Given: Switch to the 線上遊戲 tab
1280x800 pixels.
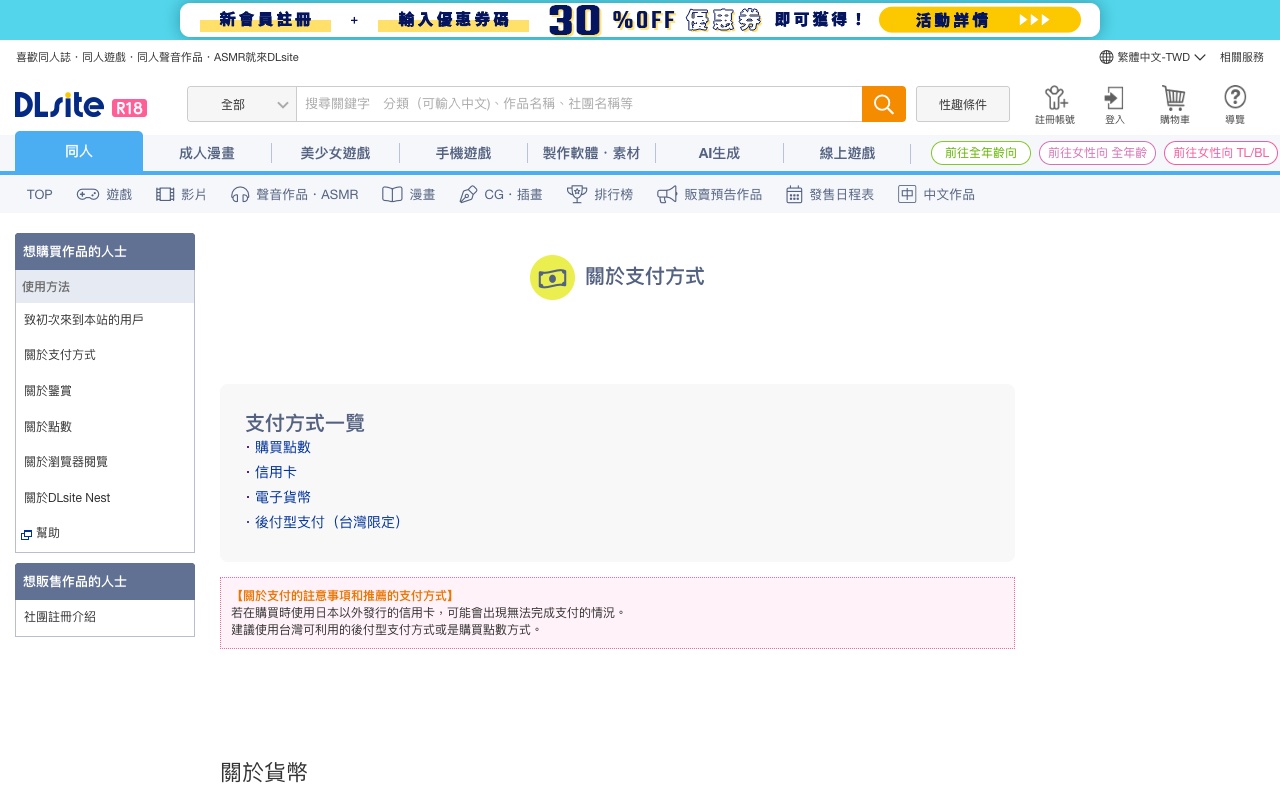Looking at the screenshot, I should [847, 153].
